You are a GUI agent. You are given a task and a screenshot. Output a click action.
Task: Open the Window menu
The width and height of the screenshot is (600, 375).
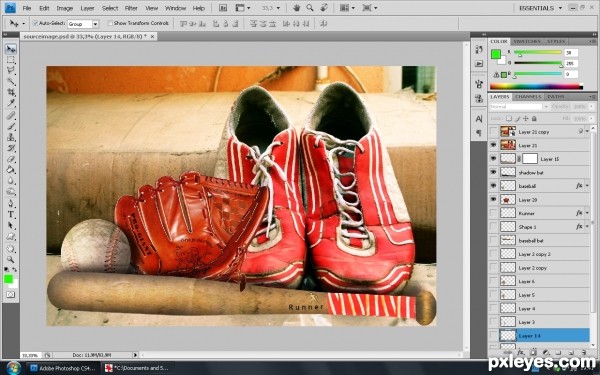tap(176, 8)
